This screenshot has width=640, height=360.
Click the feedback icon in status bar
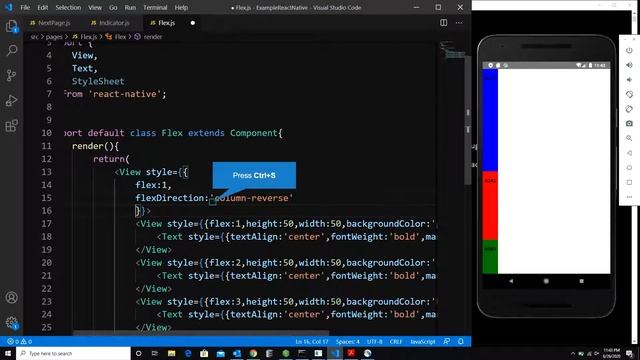pyautogui.click(x=447, y=342)
